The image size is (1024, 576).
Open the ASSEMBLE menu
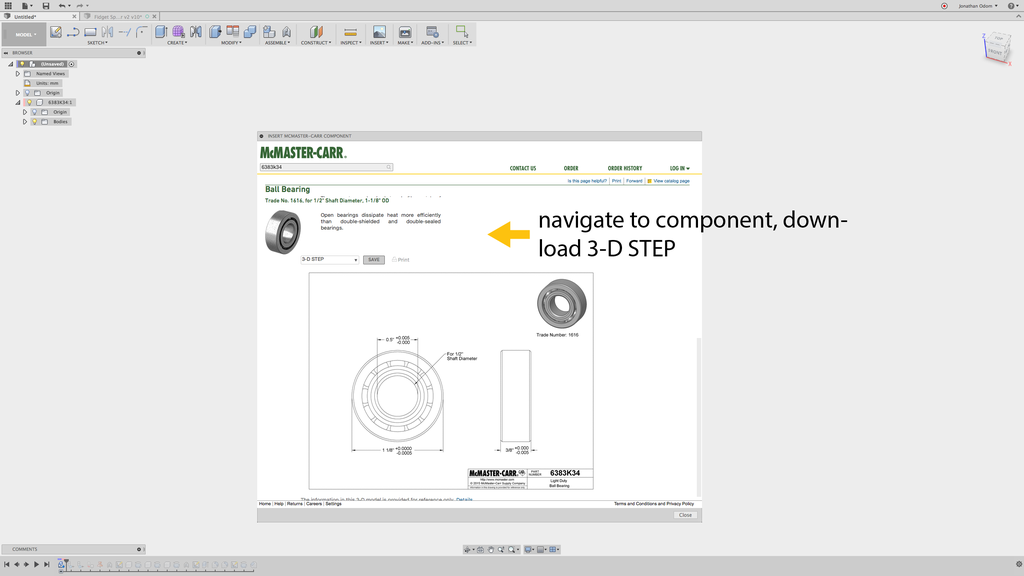coord(277,43)
